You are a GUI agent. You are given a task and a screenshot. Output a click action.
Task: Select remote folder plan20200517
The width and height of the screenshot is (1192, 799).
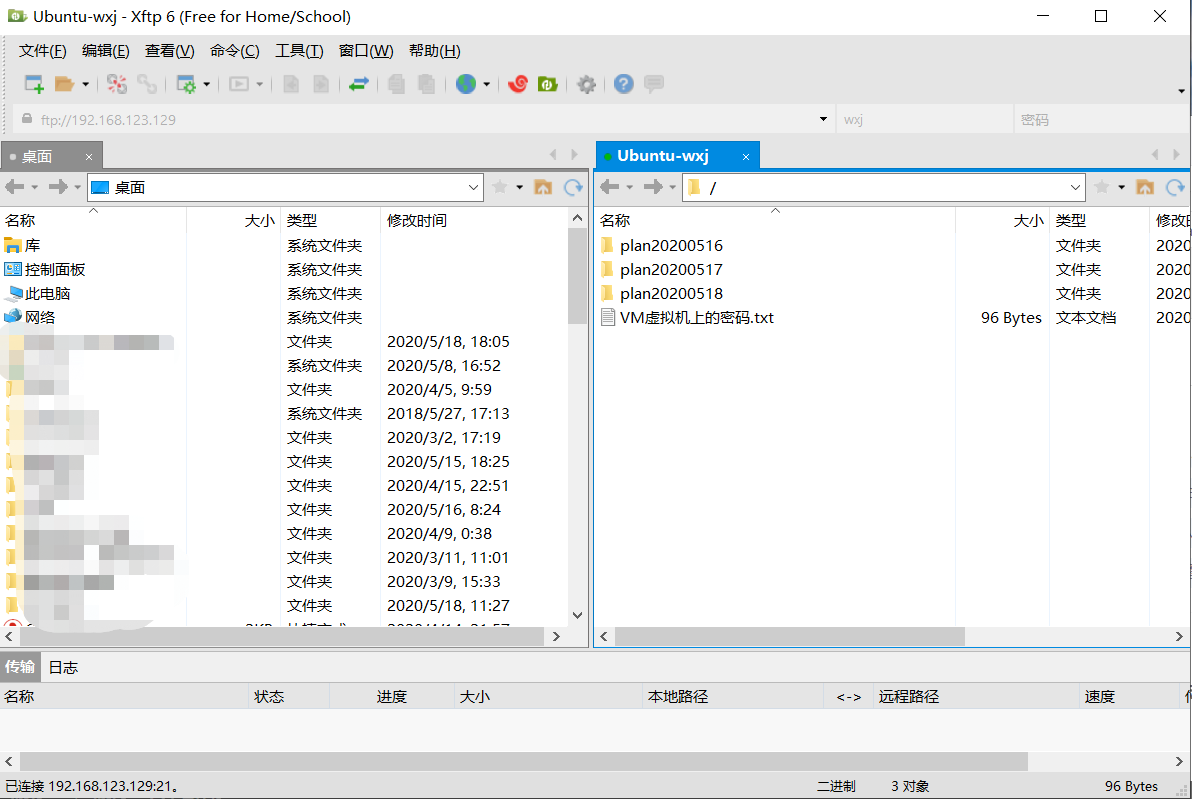(671, 270)
